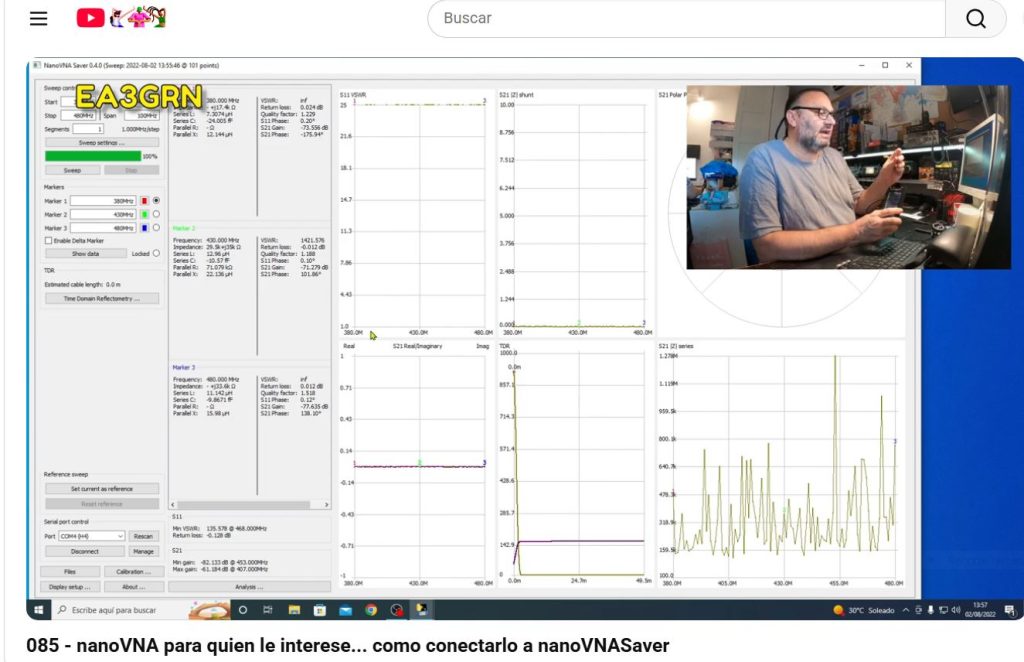Screen dimensions: 1024x662
Task: Open Cortana circle icon in taskbar
Action: (x=243, y=610)
